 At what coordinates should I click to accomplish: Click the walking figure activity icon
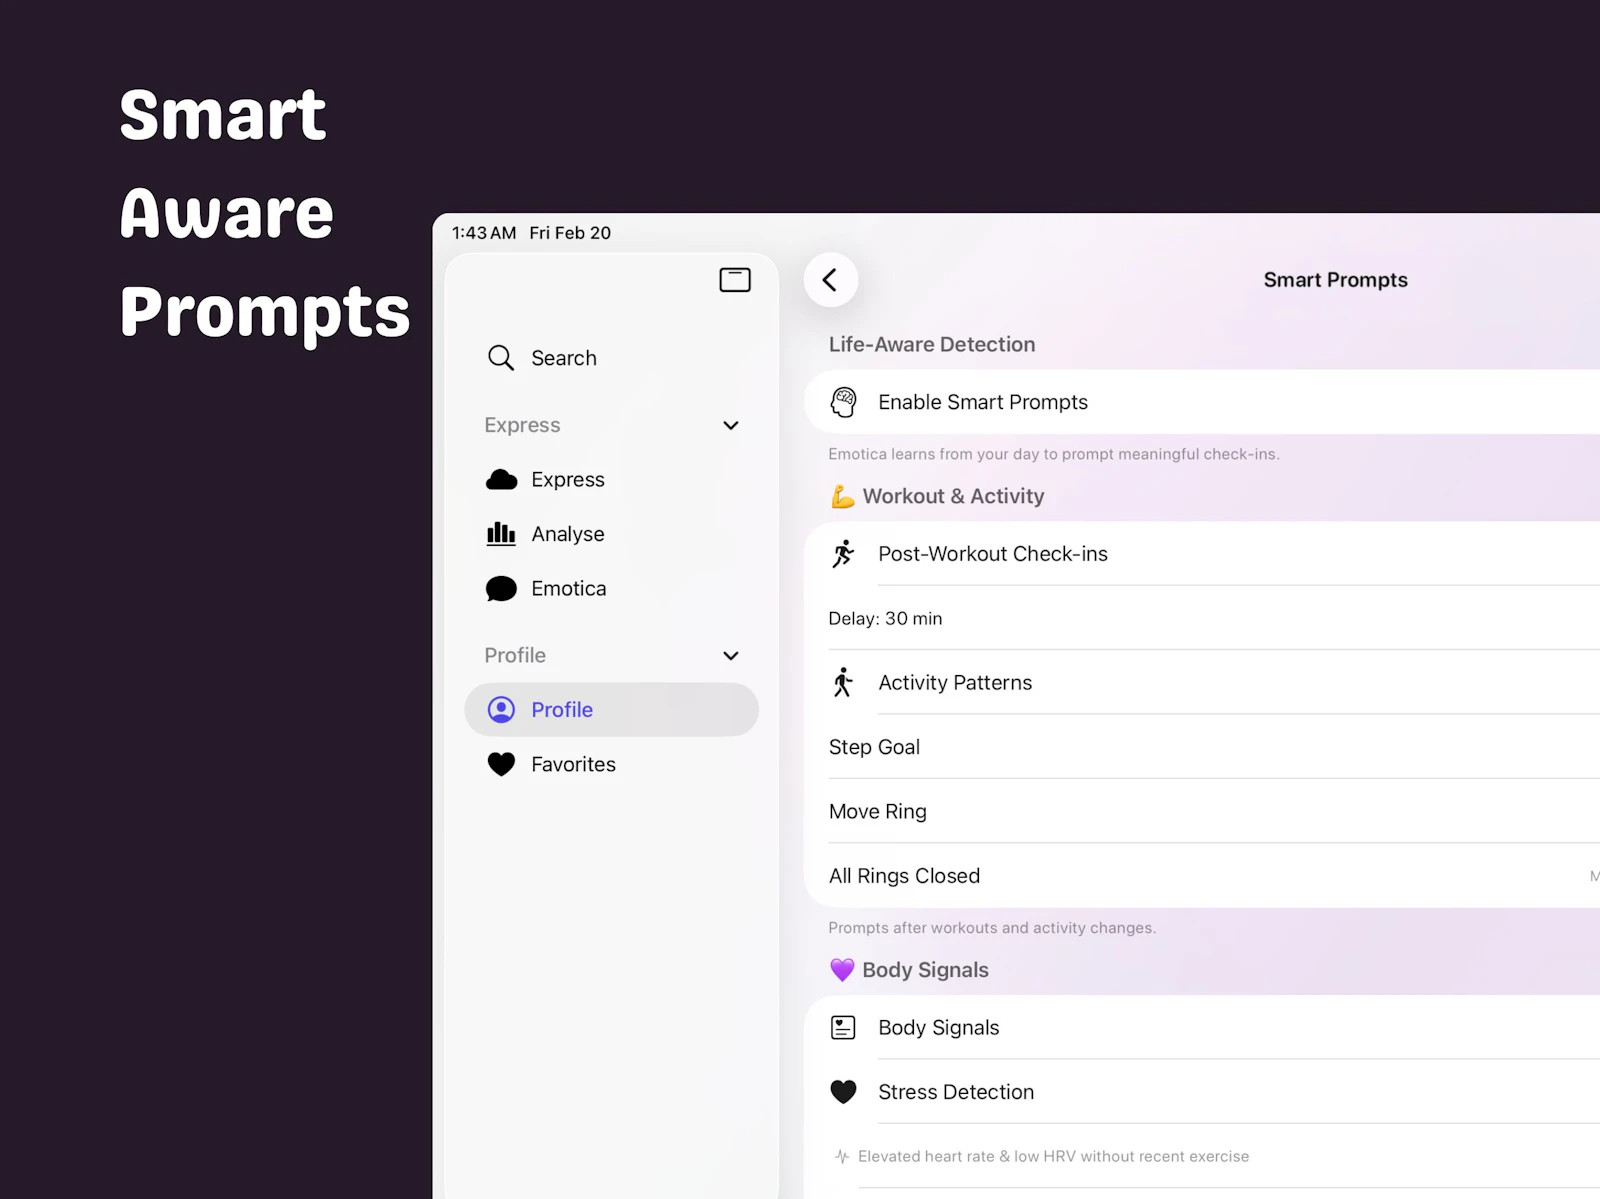(844, 683)
